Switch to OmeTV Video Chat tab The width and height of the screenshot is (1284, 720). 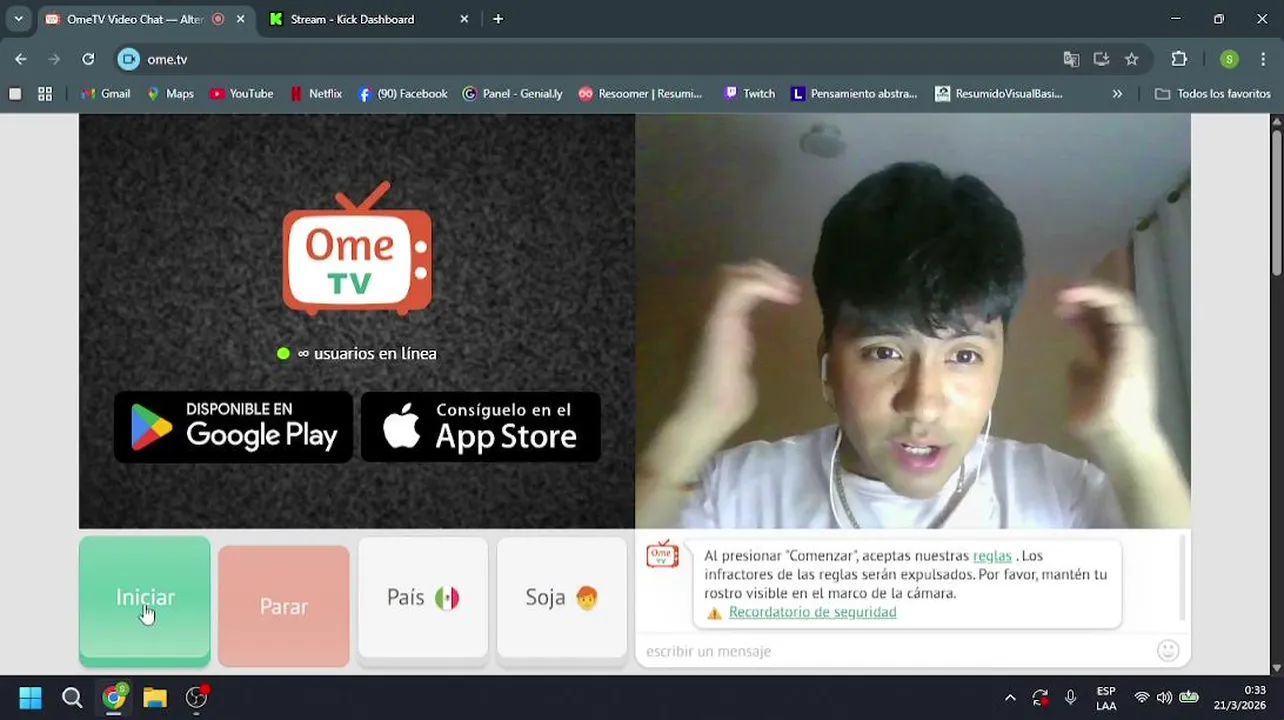(133, 19)
